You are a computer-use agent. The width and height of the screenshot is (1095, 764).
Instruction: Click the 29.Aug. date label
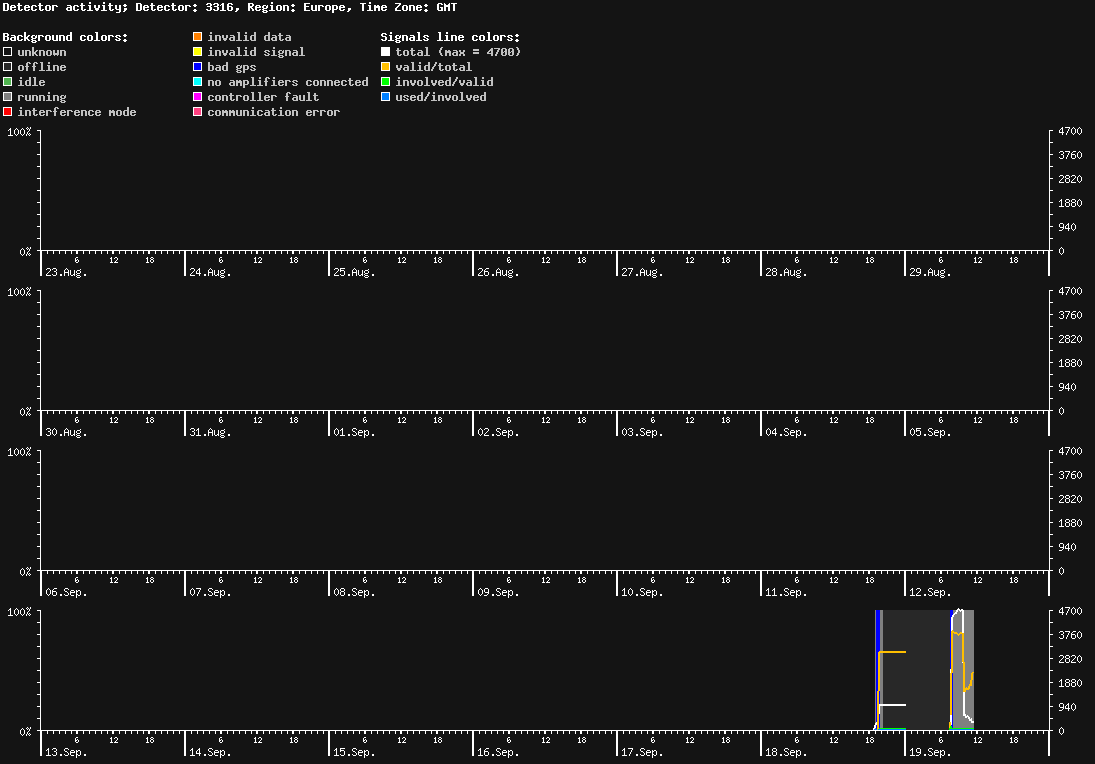pos(930,272)
